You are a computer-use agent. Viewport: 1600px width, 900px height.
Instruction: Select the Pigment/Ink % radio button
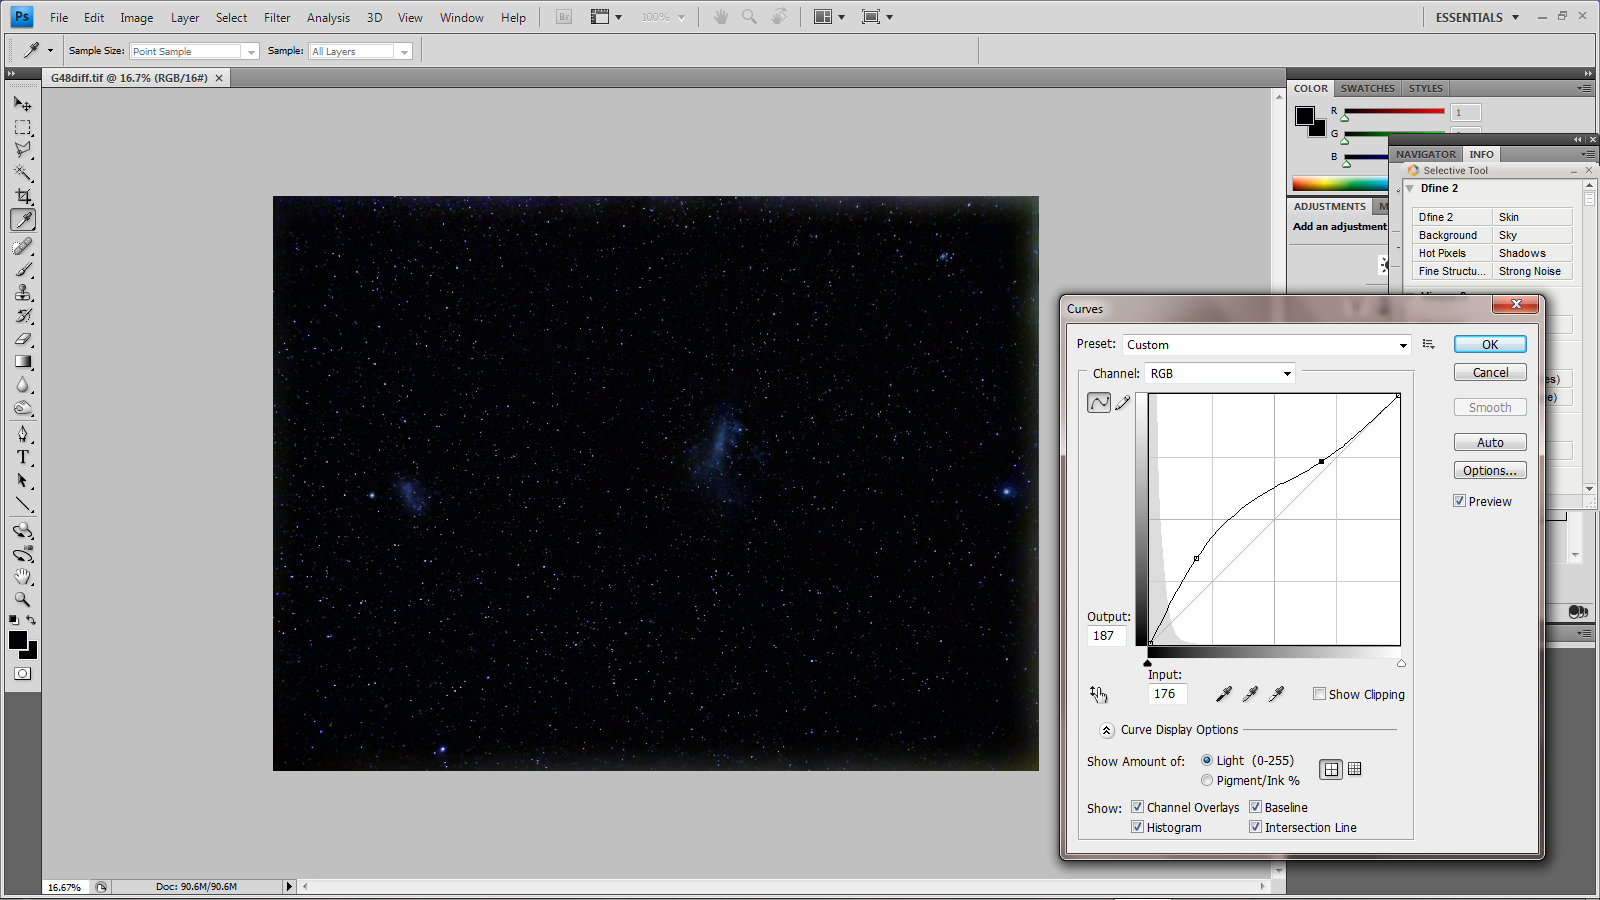pos(1207,780)
